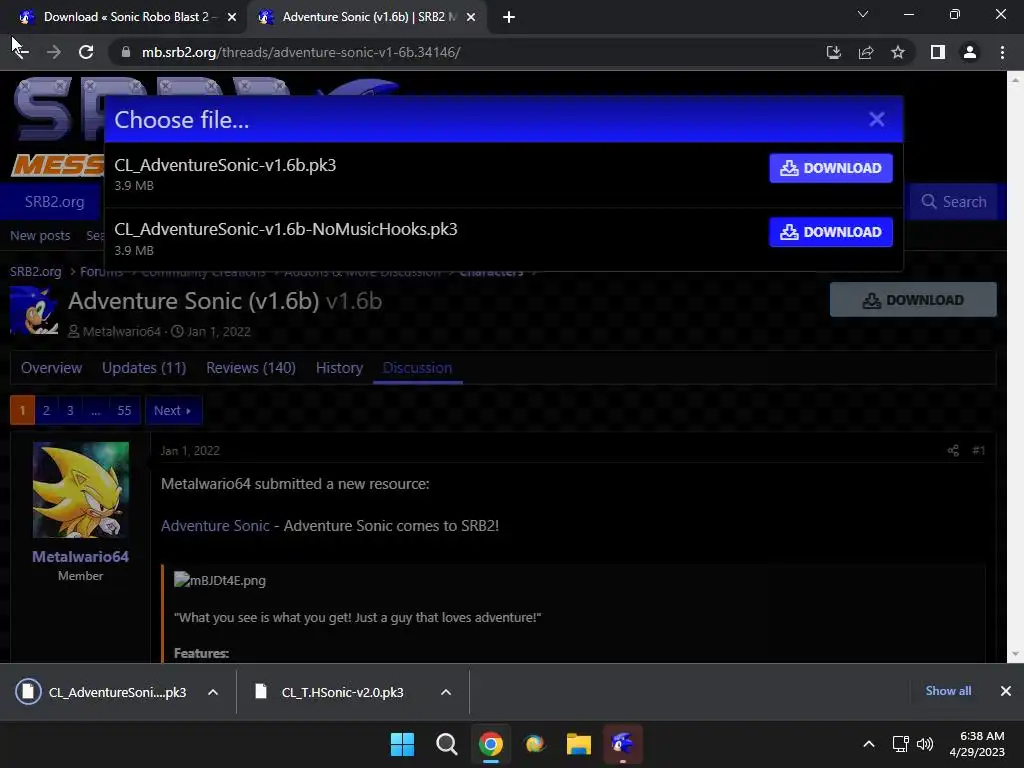
Task: Click Show all downloads
Action: [x=948, y=691]
